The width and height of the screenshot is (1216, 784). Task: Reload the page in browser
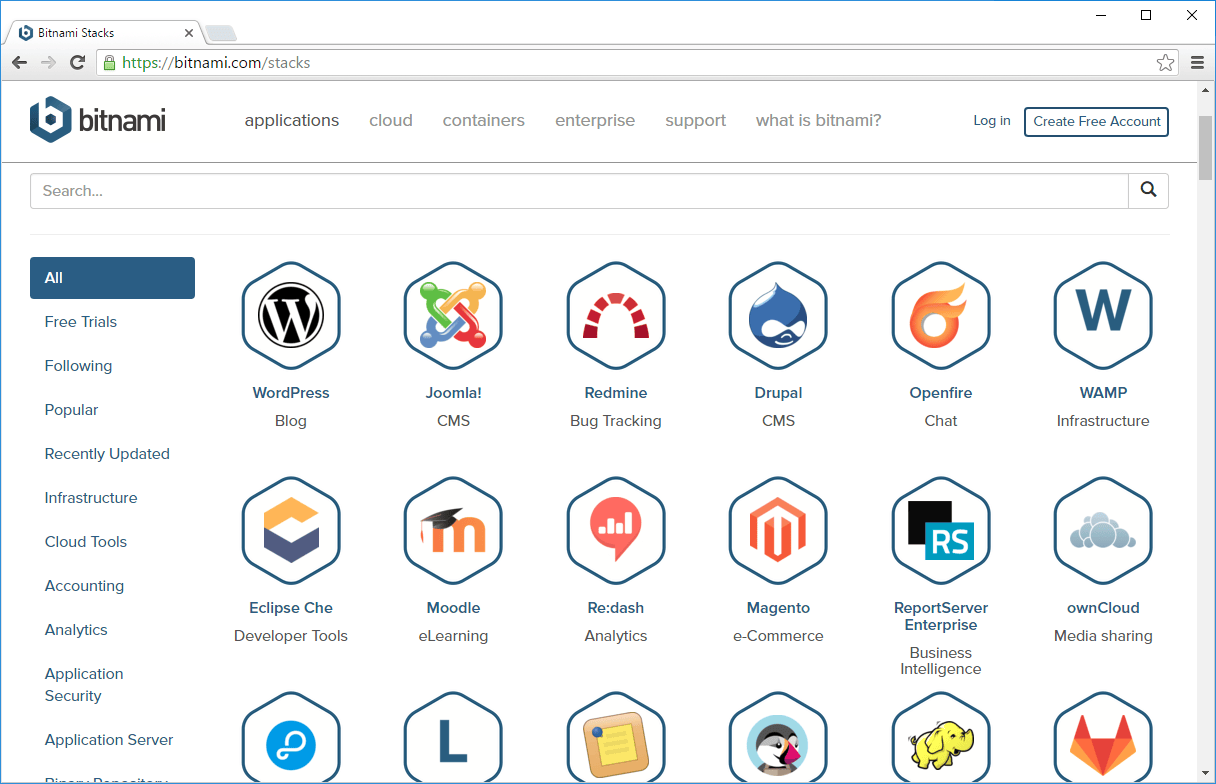pos(77,63)
